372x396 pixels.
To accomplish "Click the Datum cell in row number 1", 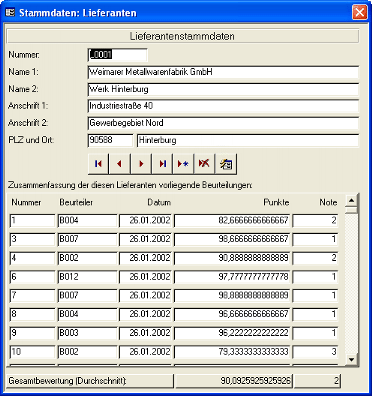I will point(145,221).
